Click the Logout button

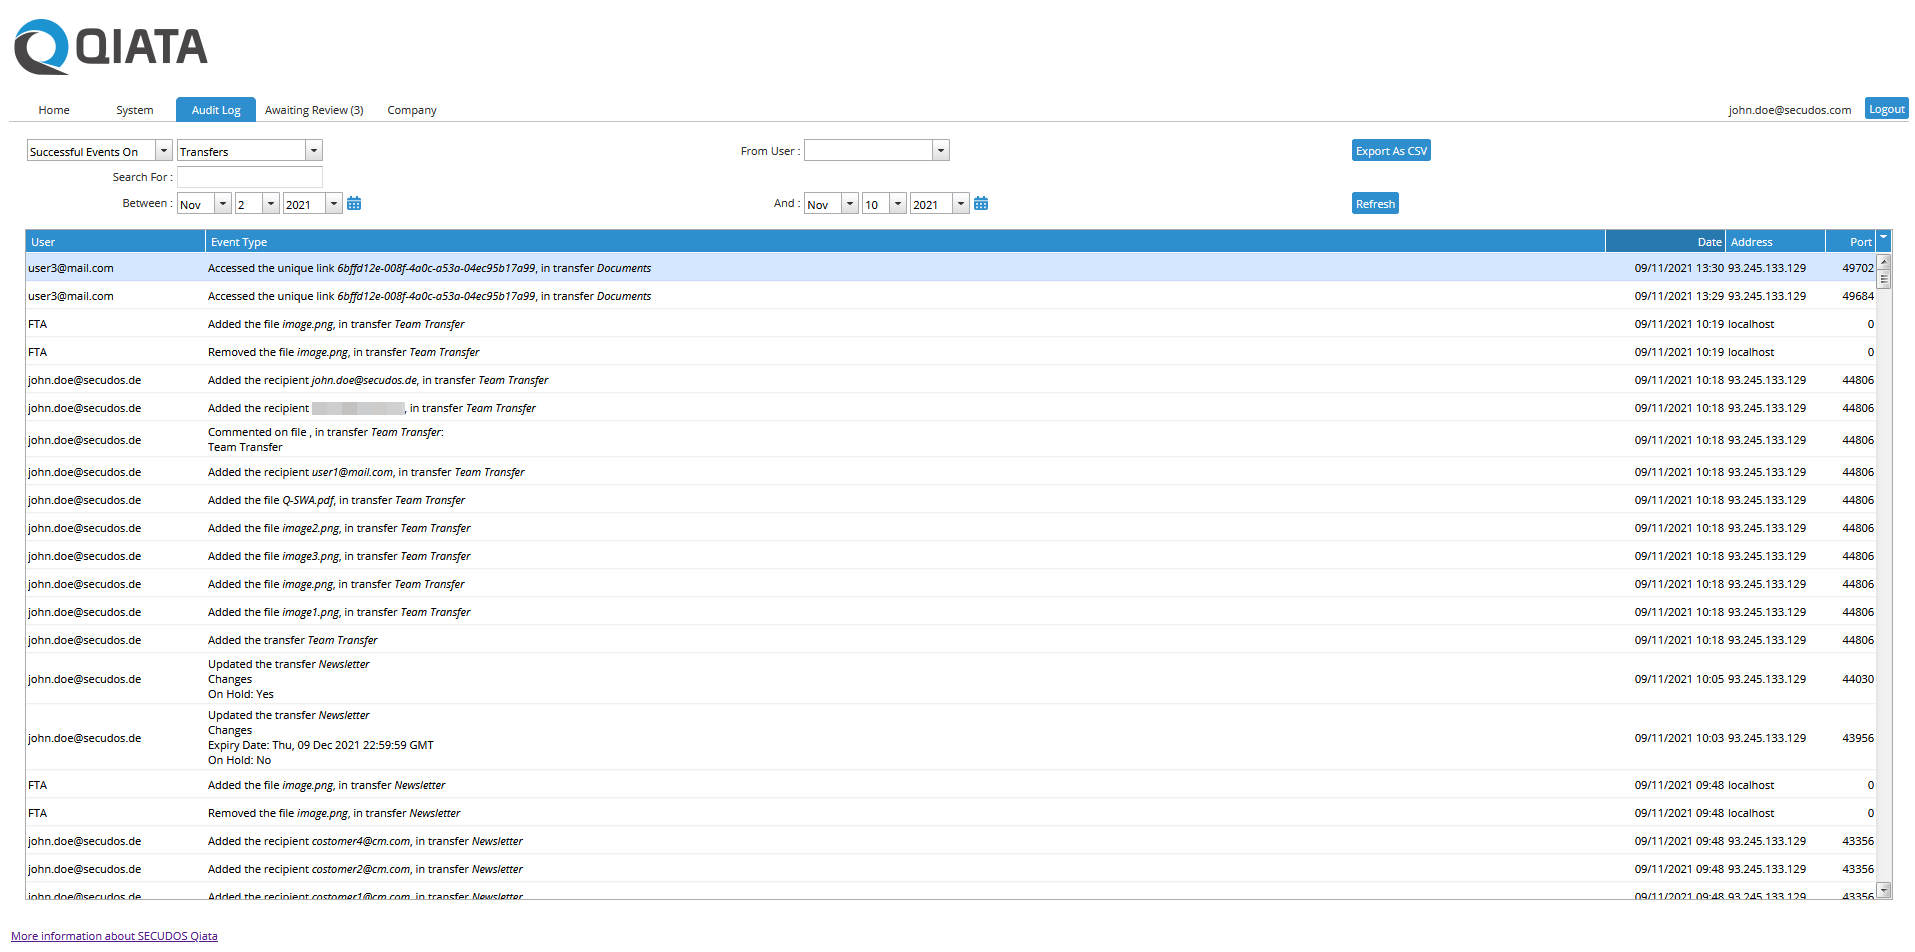tap(1886, 108)
